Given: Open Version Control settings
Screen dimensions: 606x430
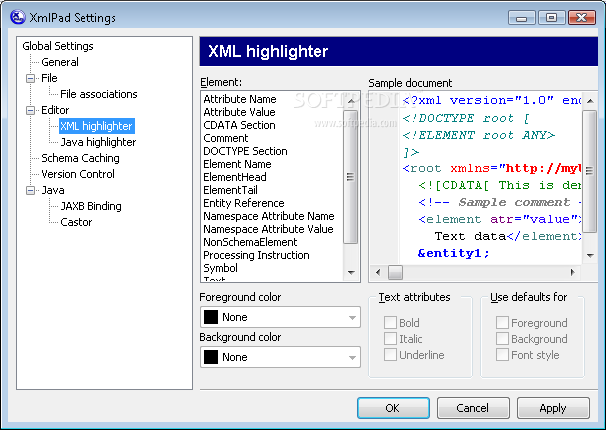Looking at the screenshot, I should coord(78,174).
